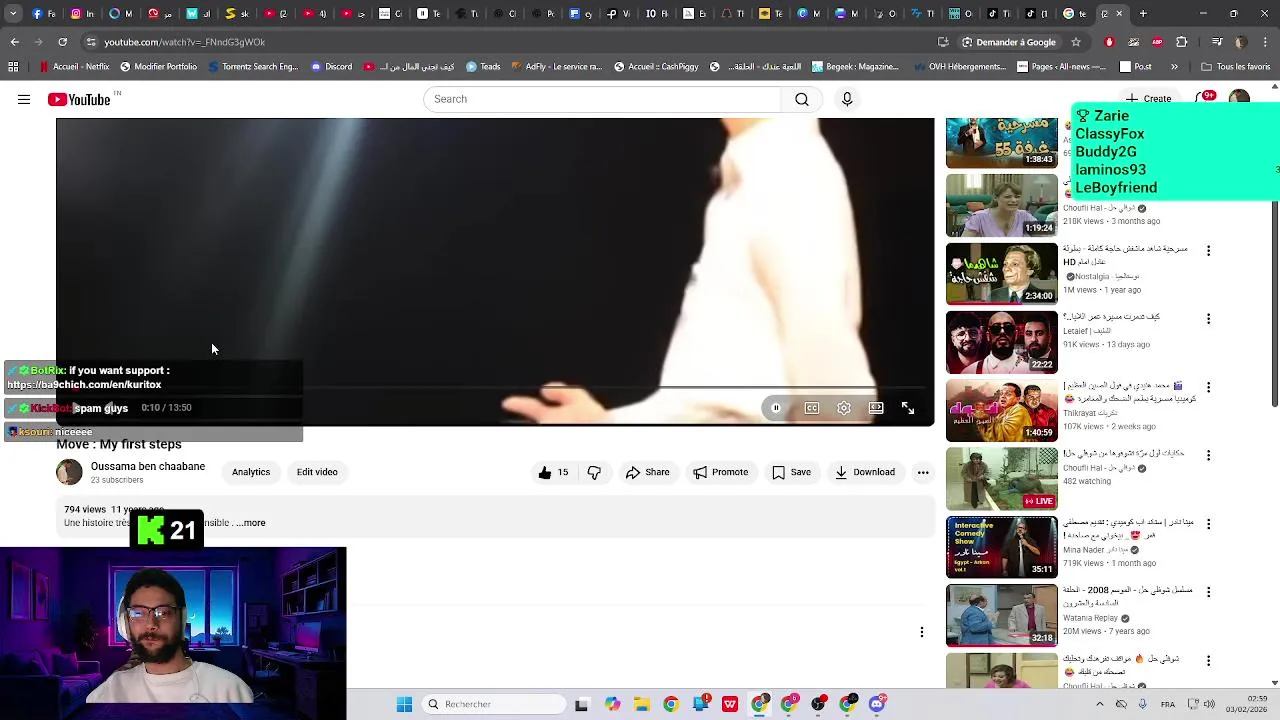This screenshot has width=1280, height=720.
Task: Enter fullscreen mode on the video
Action: [x=908, y=408]
